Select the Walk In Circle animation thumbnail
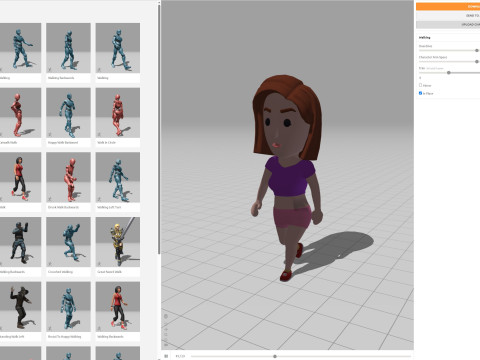Image resolution: width=480 pixels, height=360 pixels. tap(118, 113)
